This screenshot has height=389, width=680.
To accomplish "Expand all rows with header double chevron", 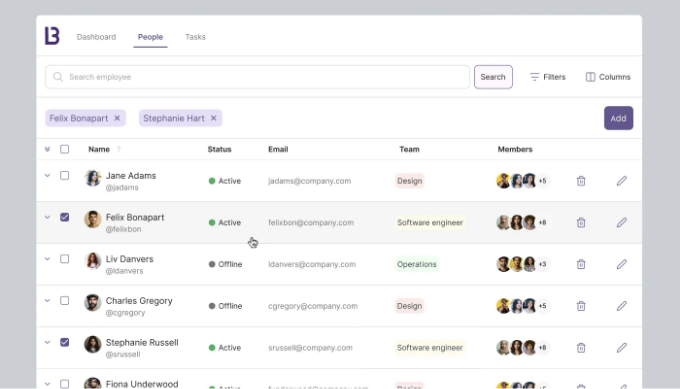I will [x=47, y=149].
